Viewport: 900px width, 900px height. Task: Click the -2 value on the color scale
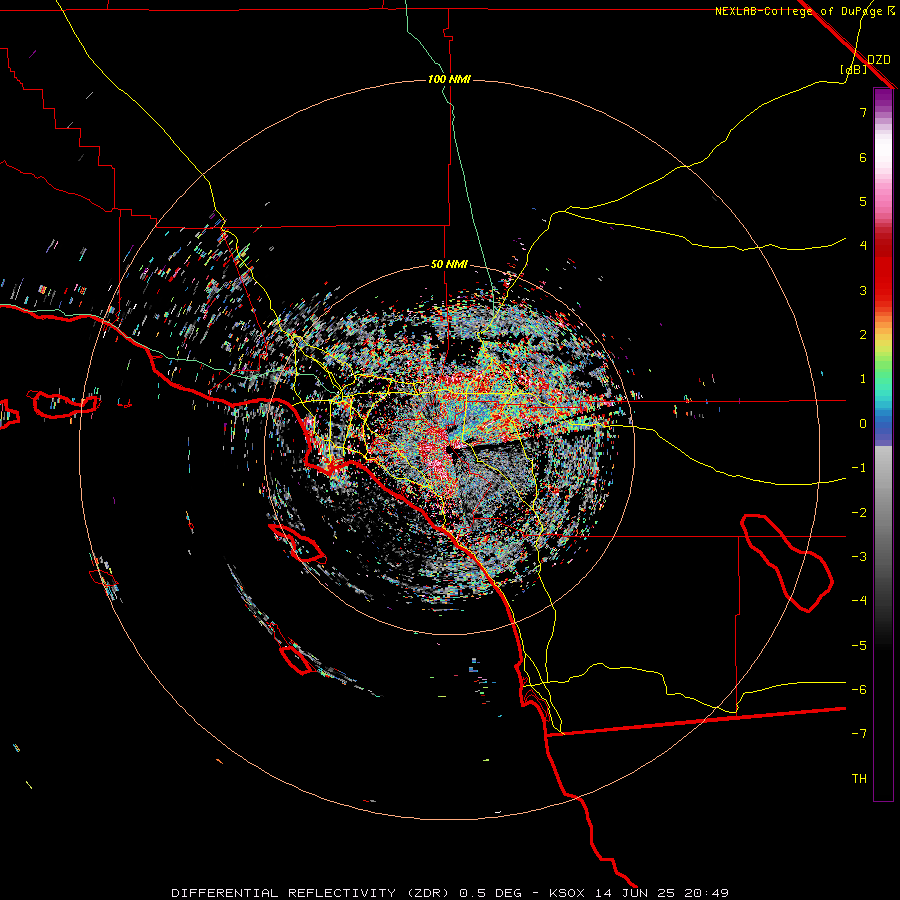tap(859, 513)
